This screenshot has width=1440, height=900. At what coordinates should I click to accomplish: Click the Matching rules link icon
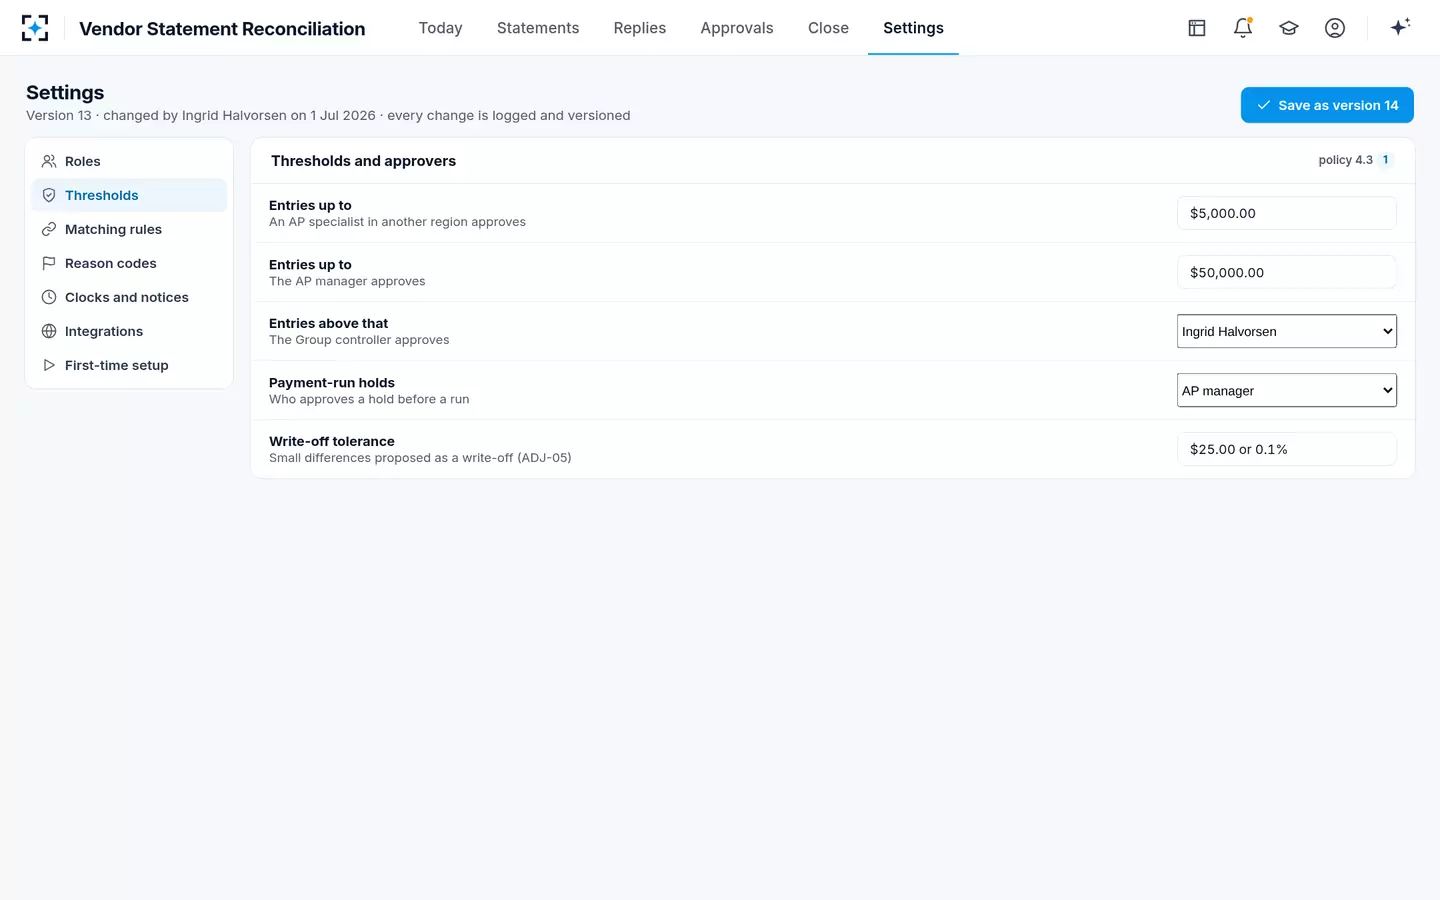tap(49, 229)
